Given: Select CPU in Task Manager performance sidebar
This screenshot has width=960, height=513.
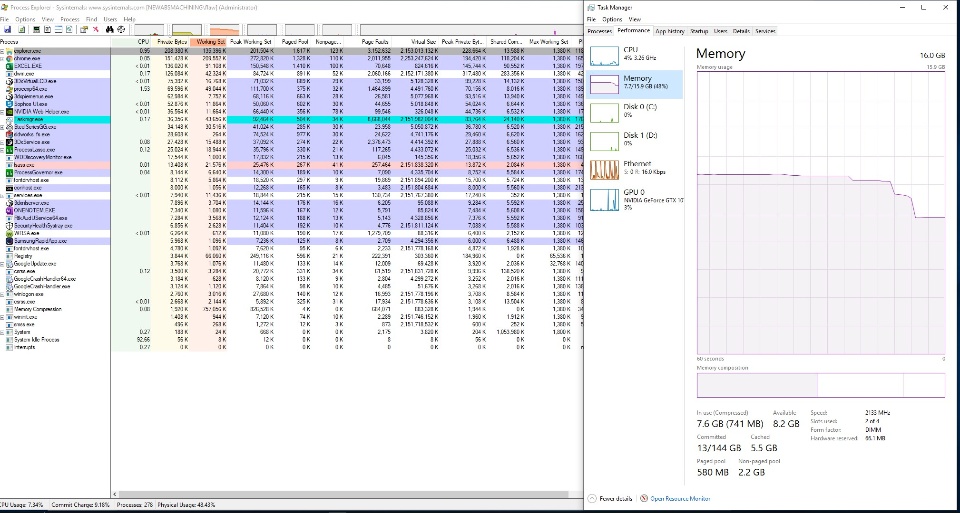Looking at the screenshot, I should click(634, 55).
